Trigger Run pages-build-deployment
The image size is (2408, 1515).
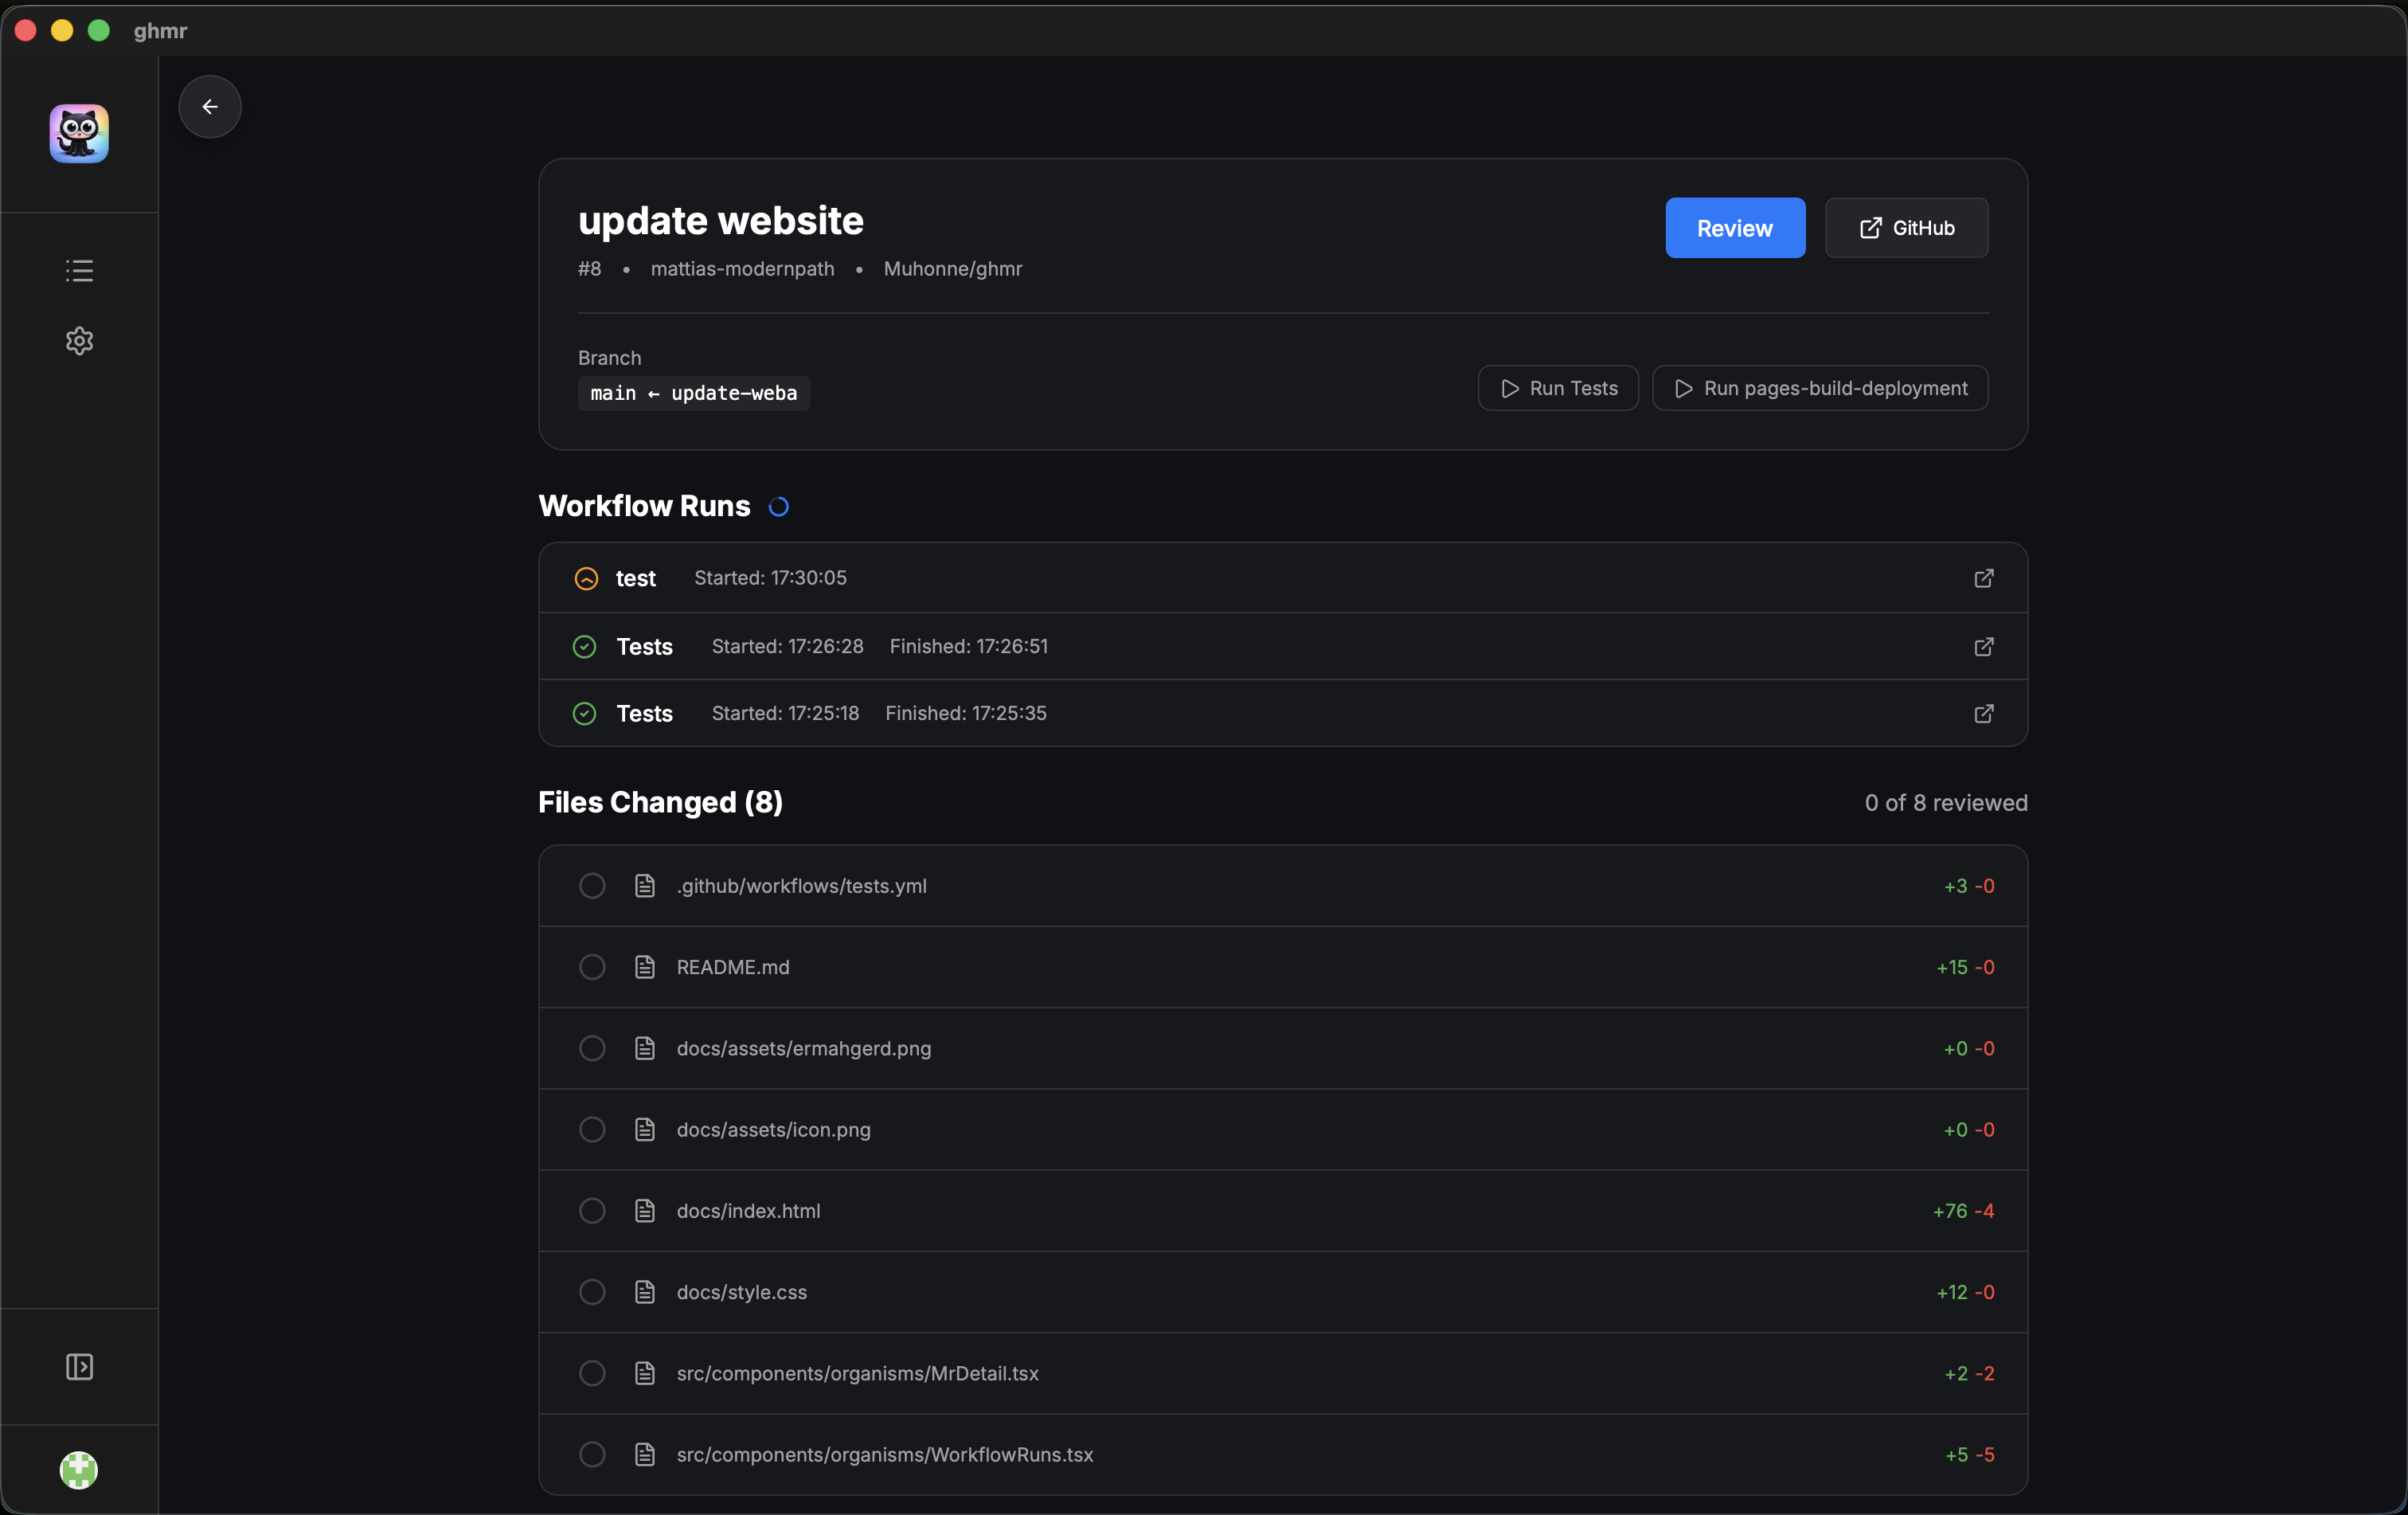[x=1819, y=388]
